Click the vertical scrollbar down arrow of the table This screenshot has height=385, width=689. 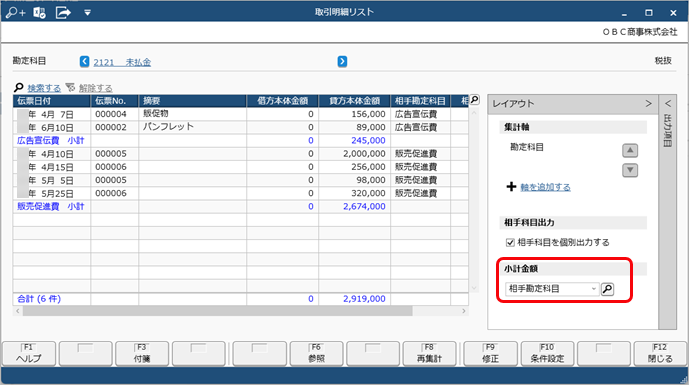pyautogui.click(x=474, y=288)
